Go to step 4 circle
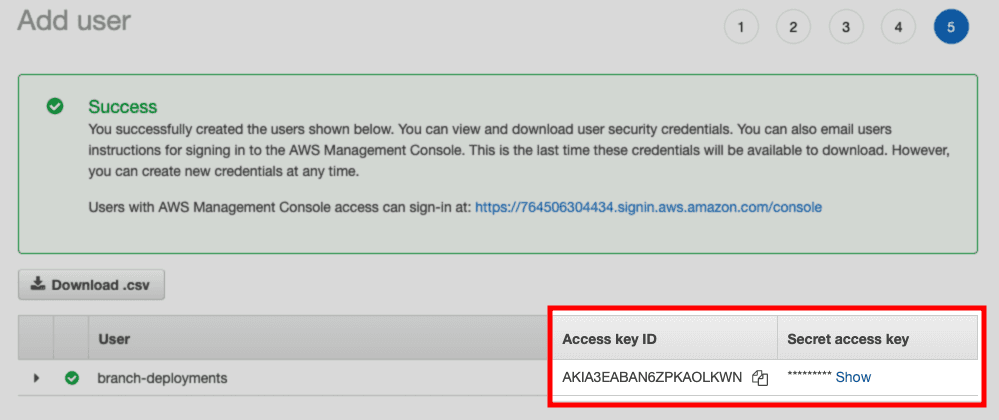This screenshot has height=420, width=999. tap(898, 27)
